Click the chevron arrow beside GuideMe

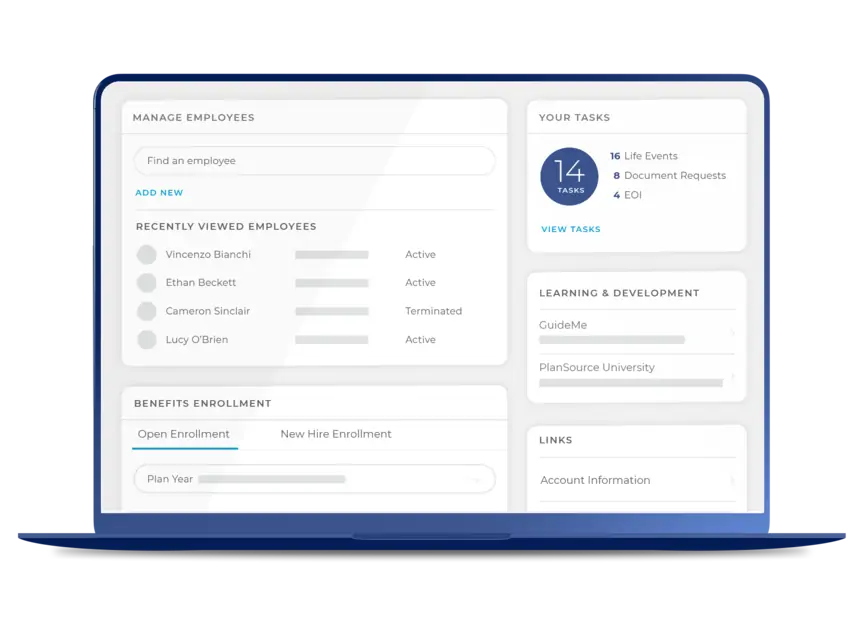(732, 332)
